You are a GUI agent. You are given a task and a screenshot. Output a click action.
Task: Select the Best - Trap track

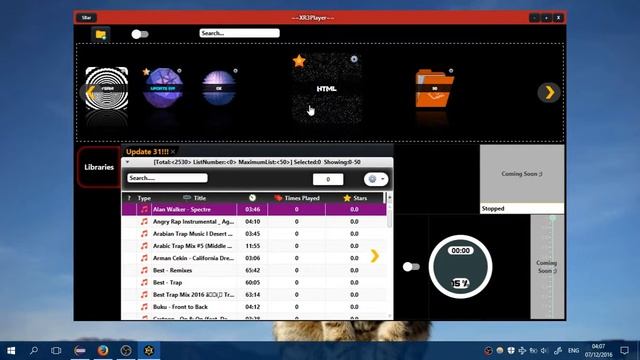[254, 282]
